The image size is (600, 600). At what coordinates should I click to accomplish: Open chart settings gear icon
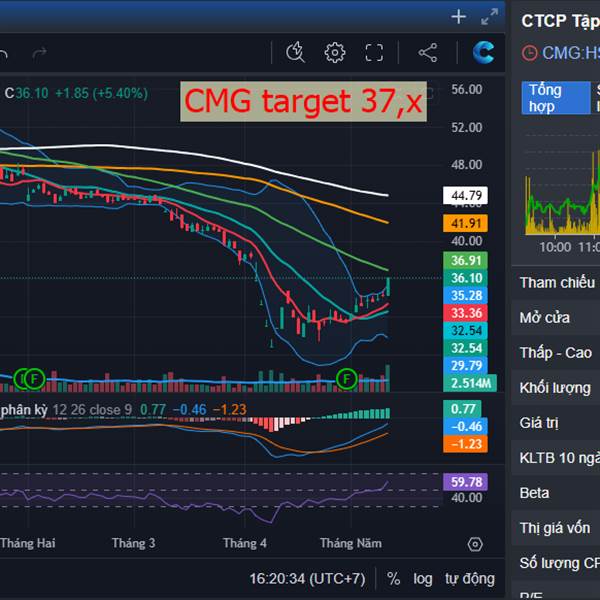(335, 52)
